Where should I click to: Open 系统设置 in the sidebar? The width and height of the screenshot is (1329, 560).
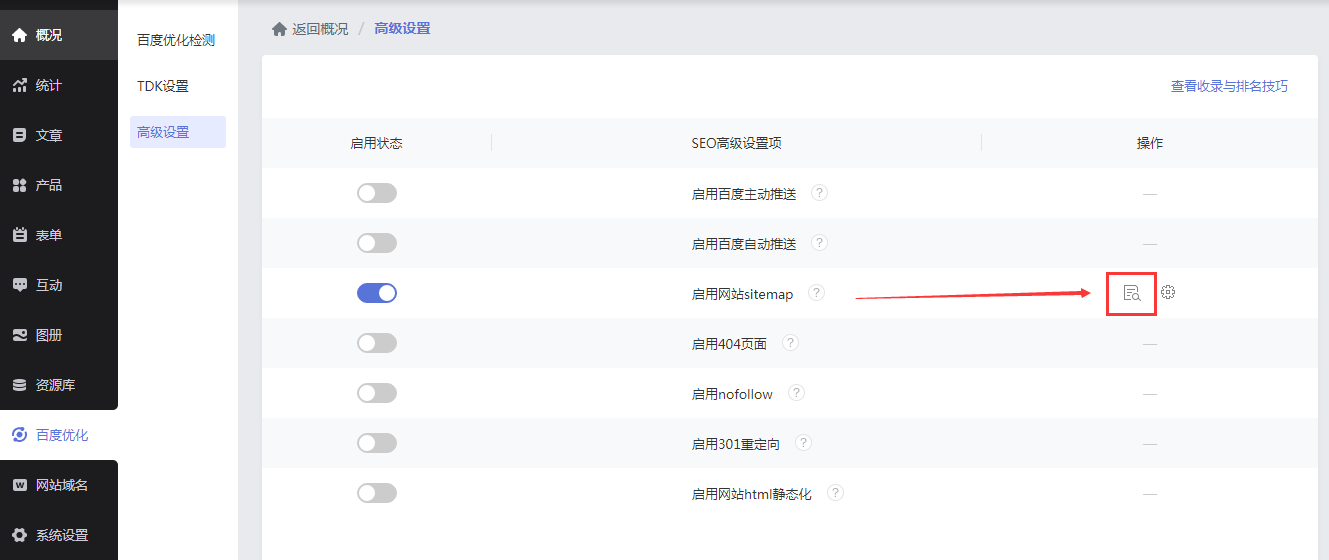tap(59, 535)
